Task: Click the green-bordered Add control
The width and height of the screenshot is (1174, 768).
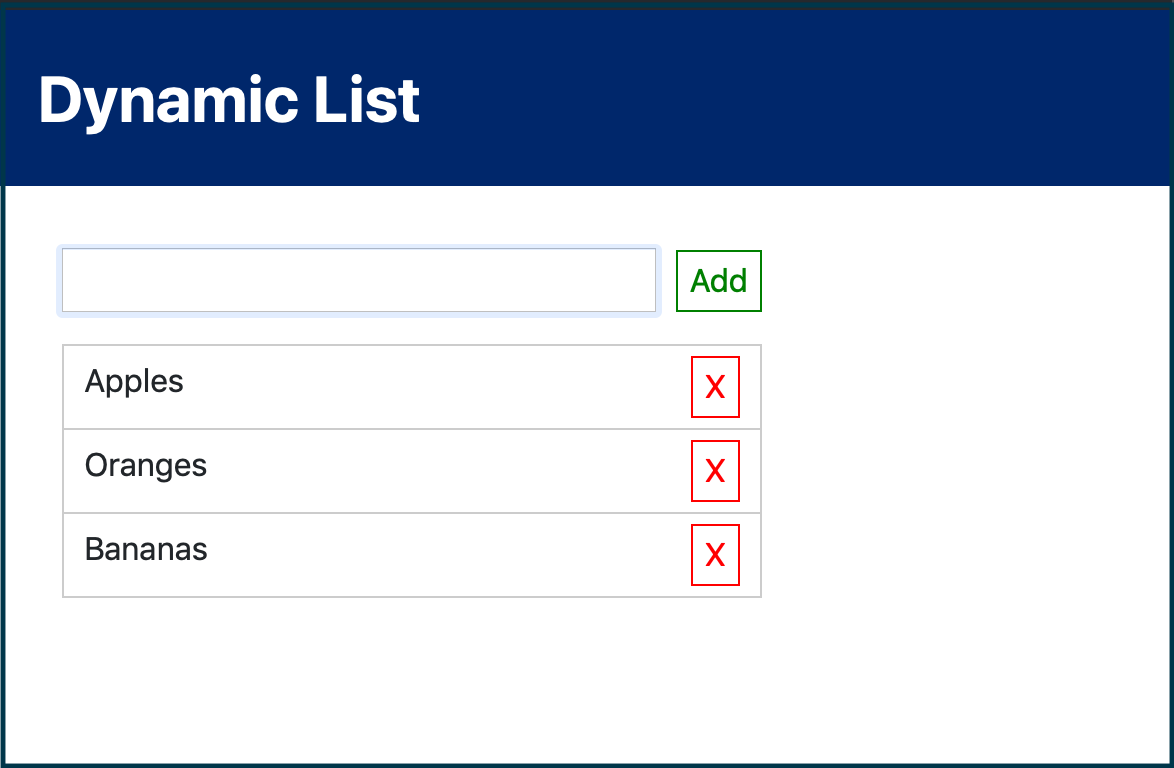Action: click(718, 281)
